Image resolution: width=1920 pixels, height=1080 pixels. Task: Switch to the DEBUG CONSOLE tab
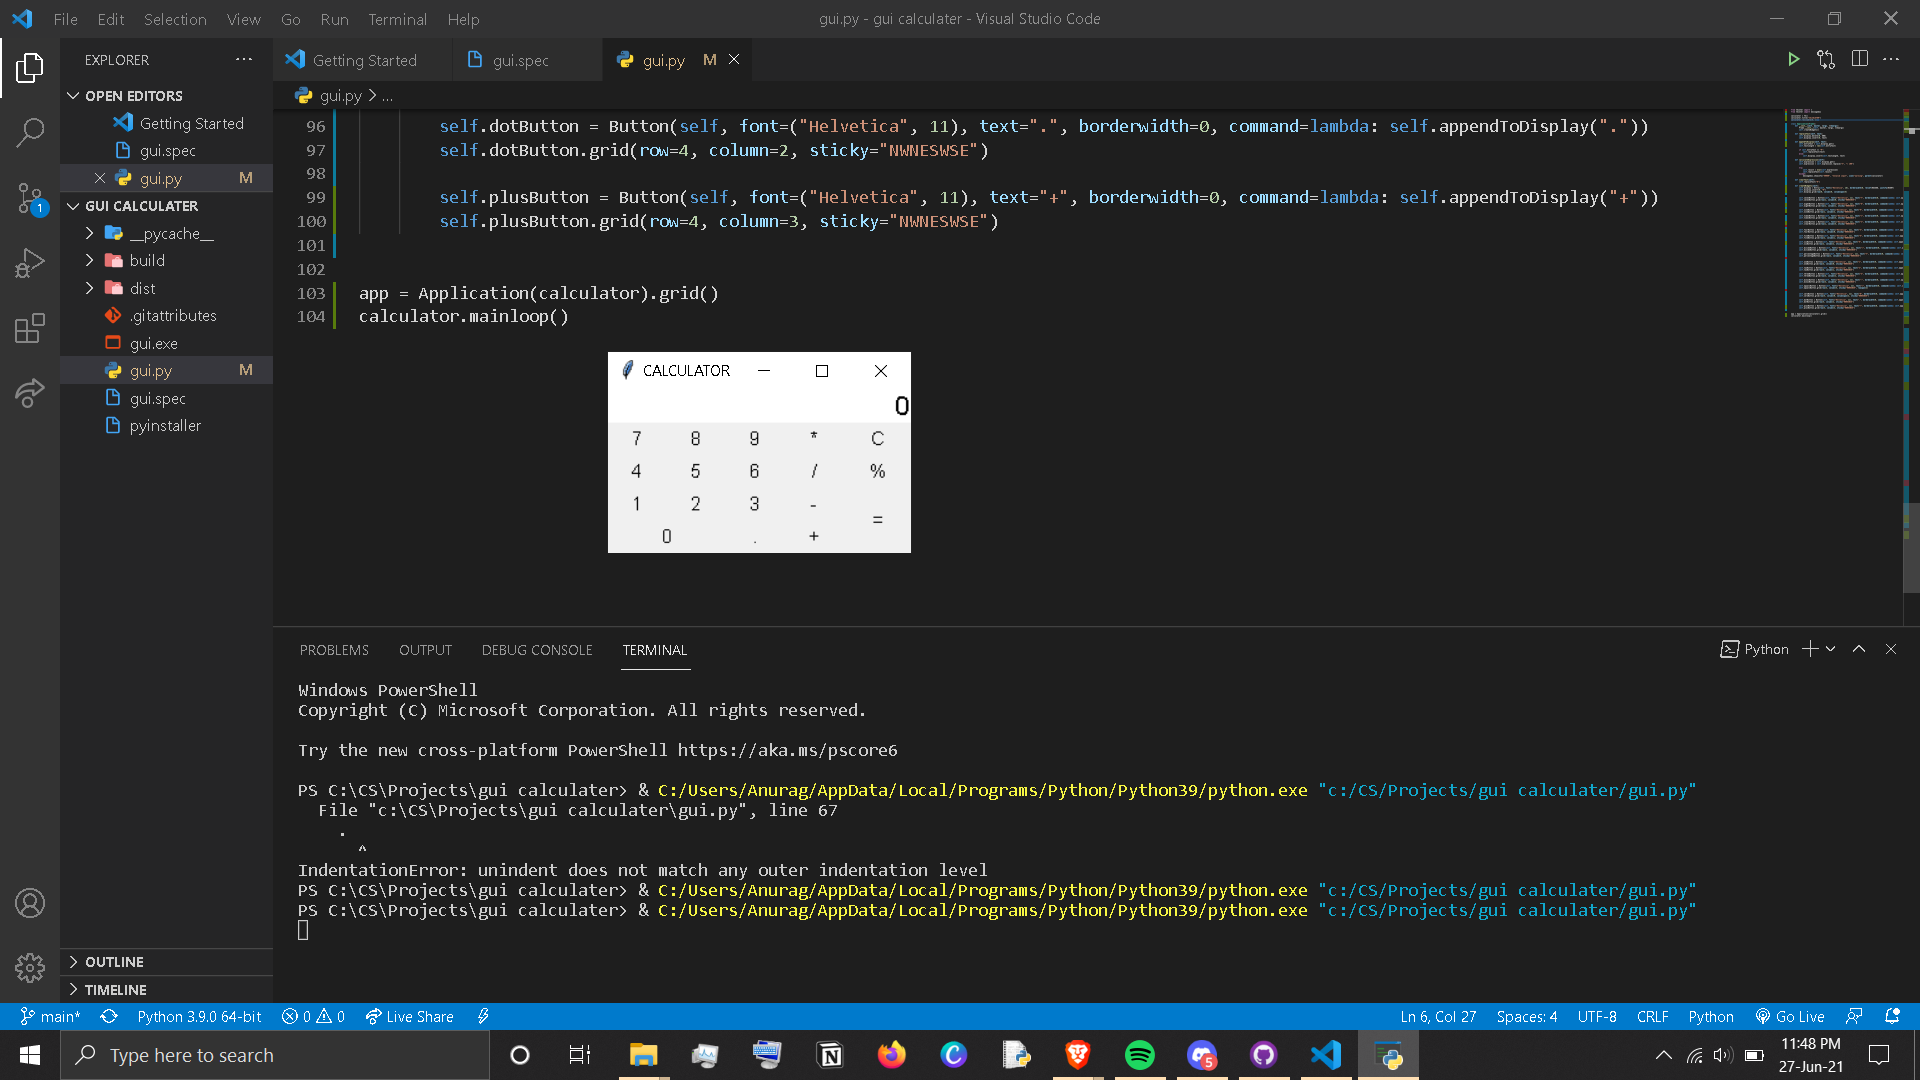click(537, 650)
